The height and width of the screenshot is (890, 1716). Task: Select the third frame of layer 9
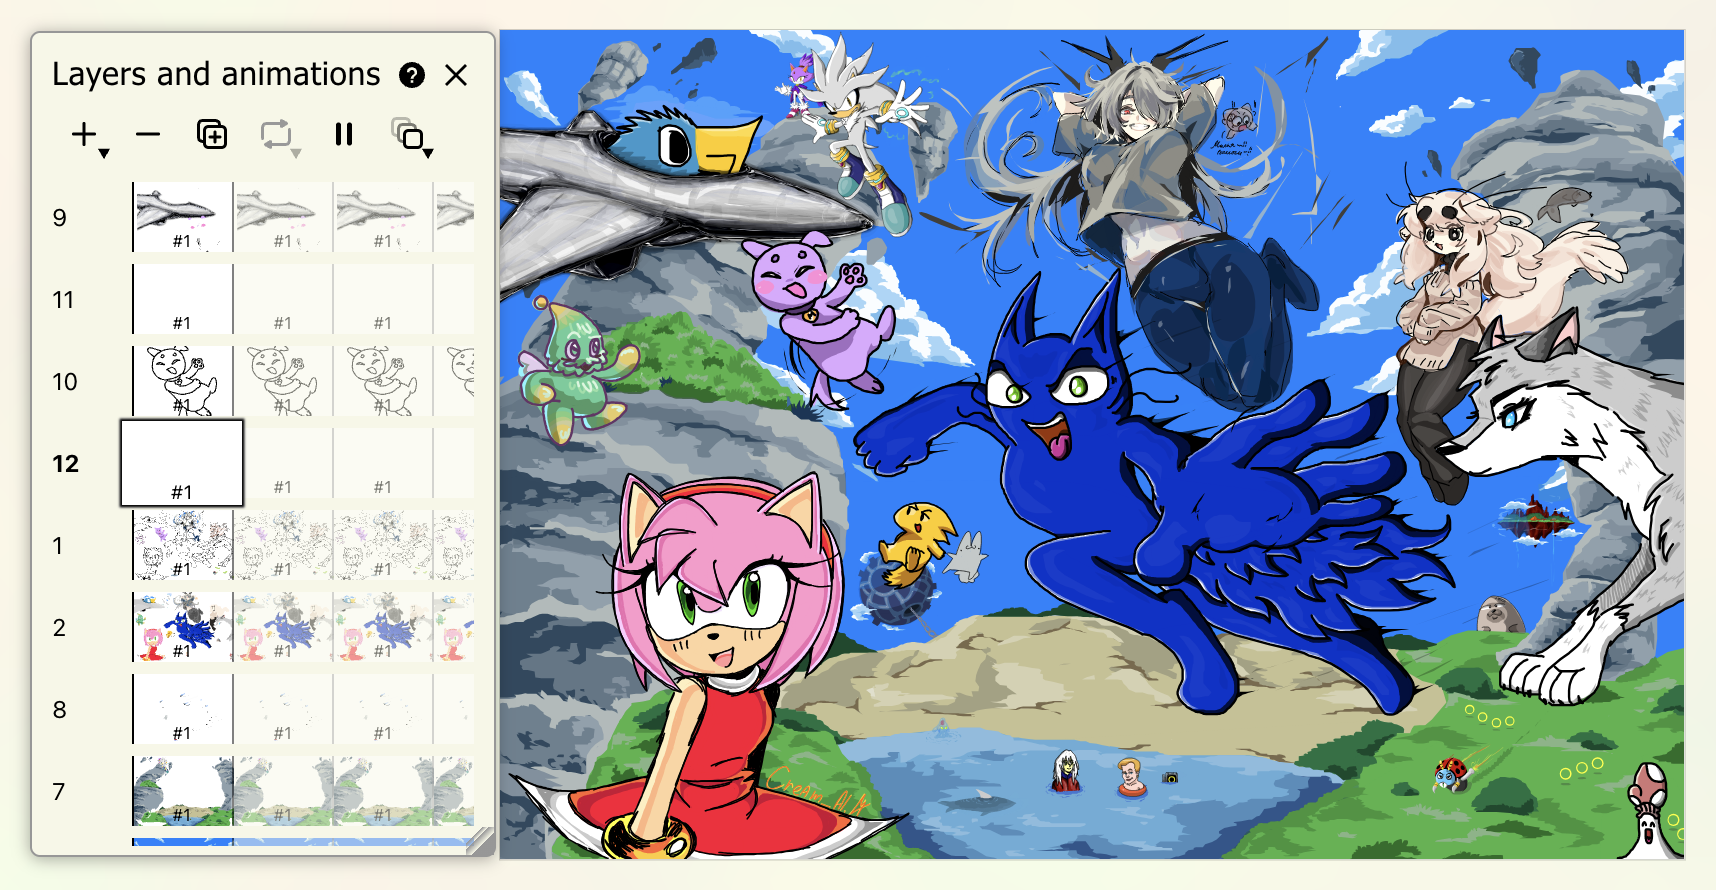click(384, 217)
